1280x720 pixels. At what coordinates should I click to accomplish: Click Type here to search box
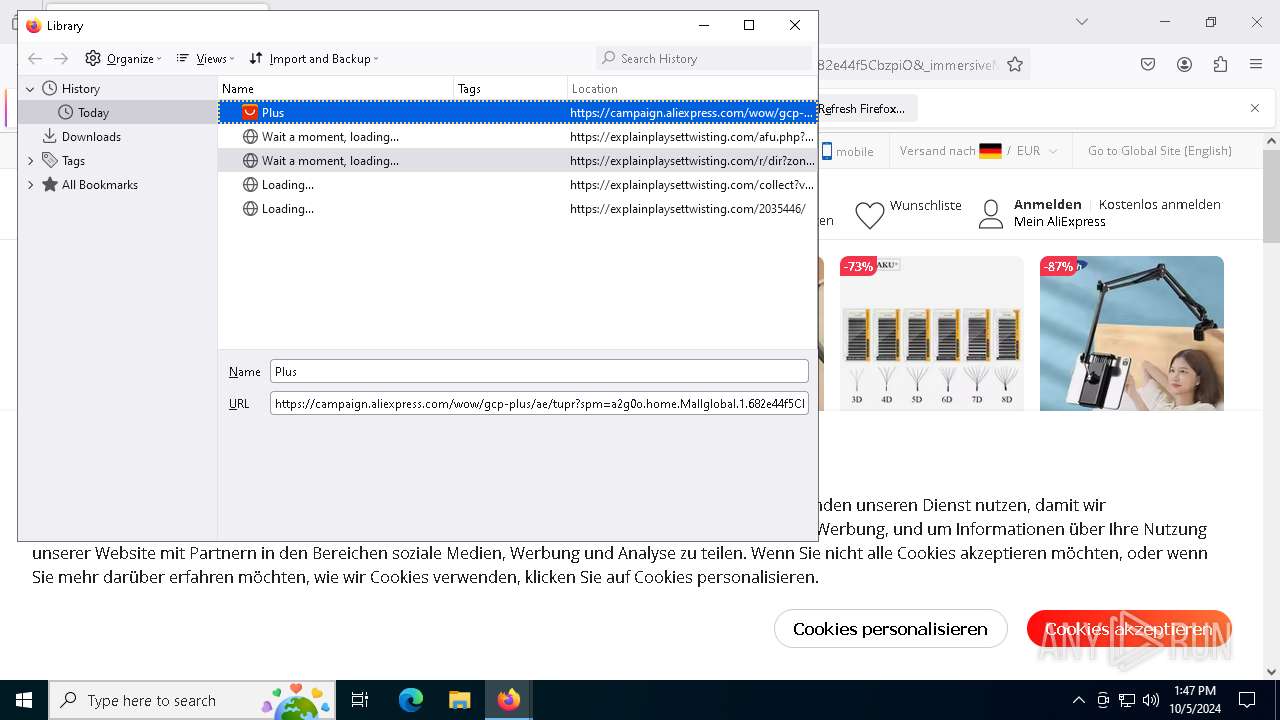pyautogui.click(x=192, y=700)
